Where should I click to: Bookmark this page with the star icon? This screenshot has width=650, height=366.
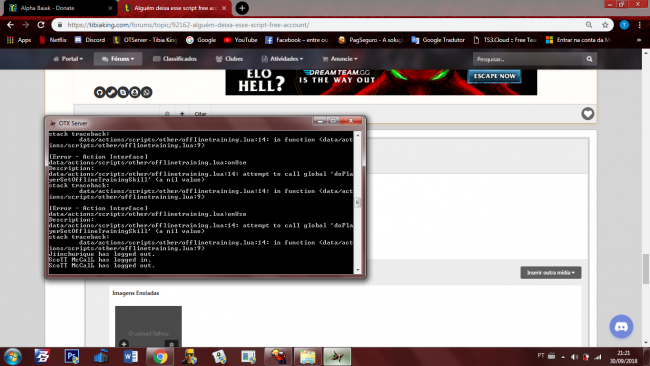coord(605,25)
